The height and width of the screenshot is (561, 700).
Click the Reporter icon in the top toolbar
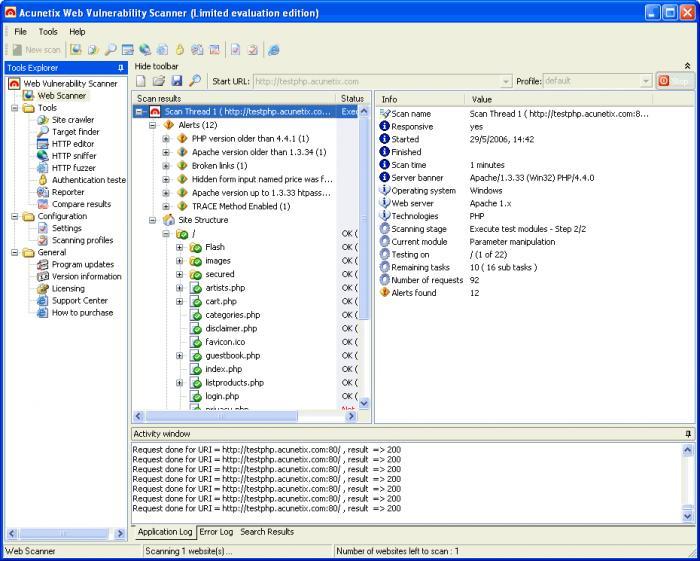197,50
